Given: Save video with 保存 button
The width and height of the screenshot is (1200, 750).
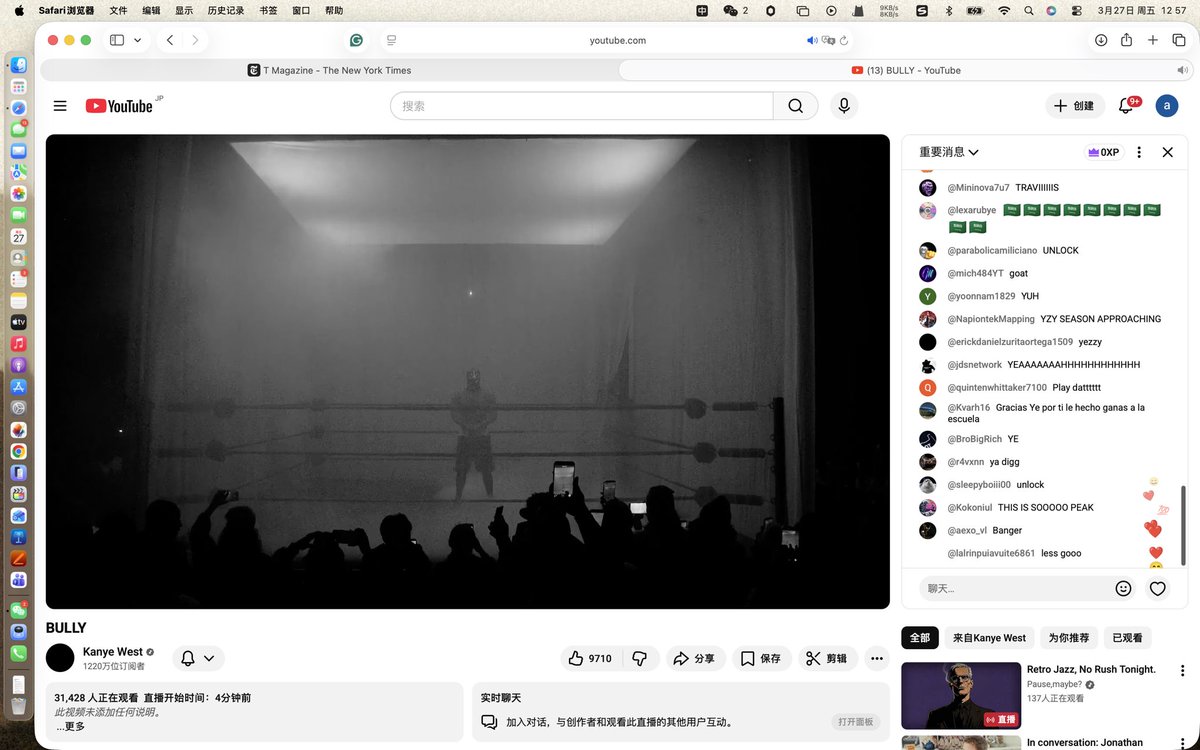Looking at the screenshot, I should point(761,658).
